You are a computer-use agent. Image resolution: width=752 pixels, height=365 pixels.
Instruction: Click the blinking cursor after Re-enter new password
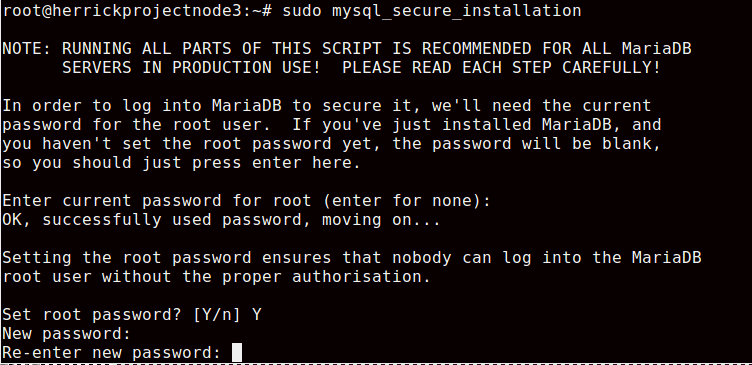pos(237,353)
